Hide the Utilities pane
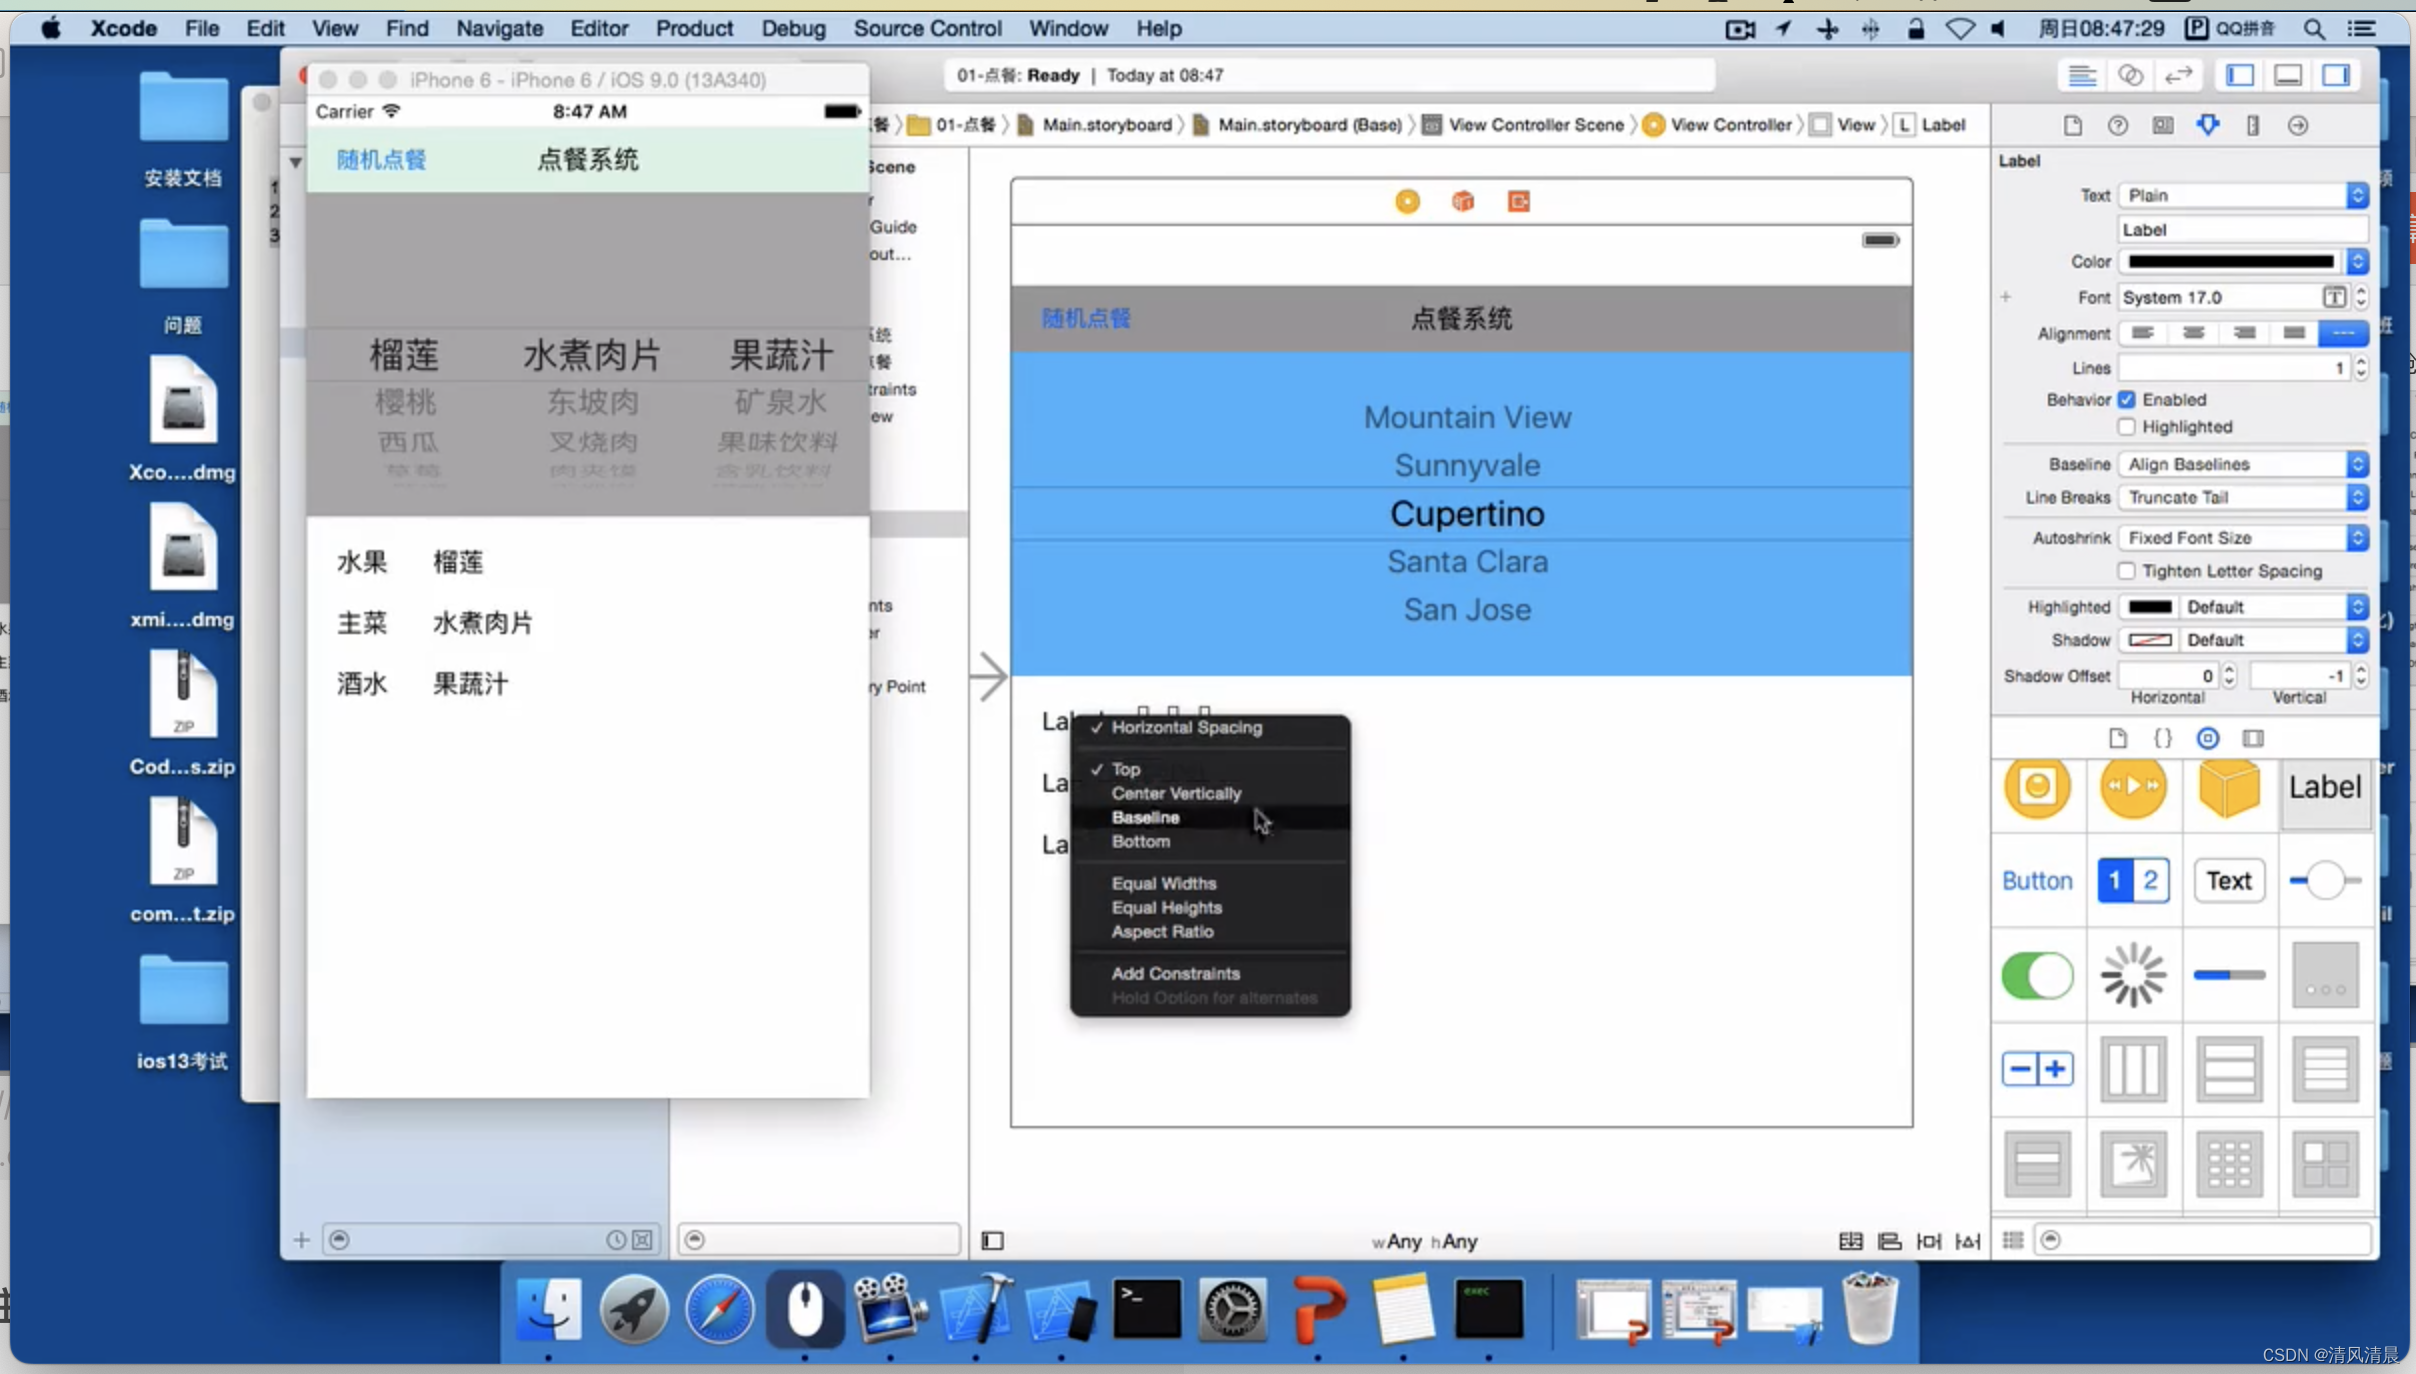Screen dimensions: 2416x1374 click(x=2336, y=76)
